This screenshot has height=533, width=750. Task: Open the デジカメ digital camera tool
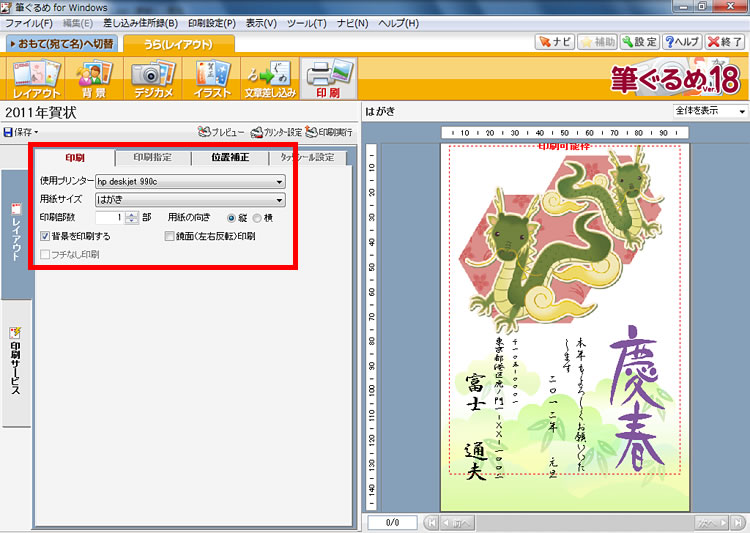[153, 79]
